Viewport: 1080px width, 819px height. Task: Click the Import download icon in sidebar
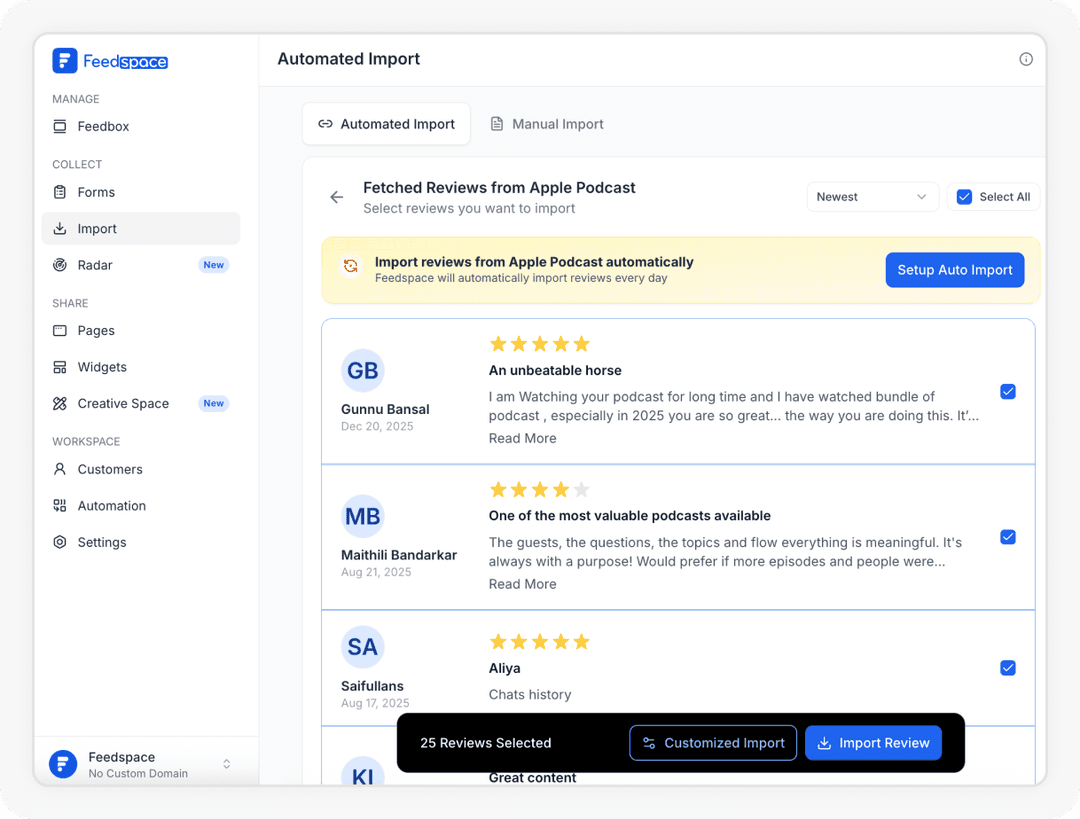[x=60, y=229]
